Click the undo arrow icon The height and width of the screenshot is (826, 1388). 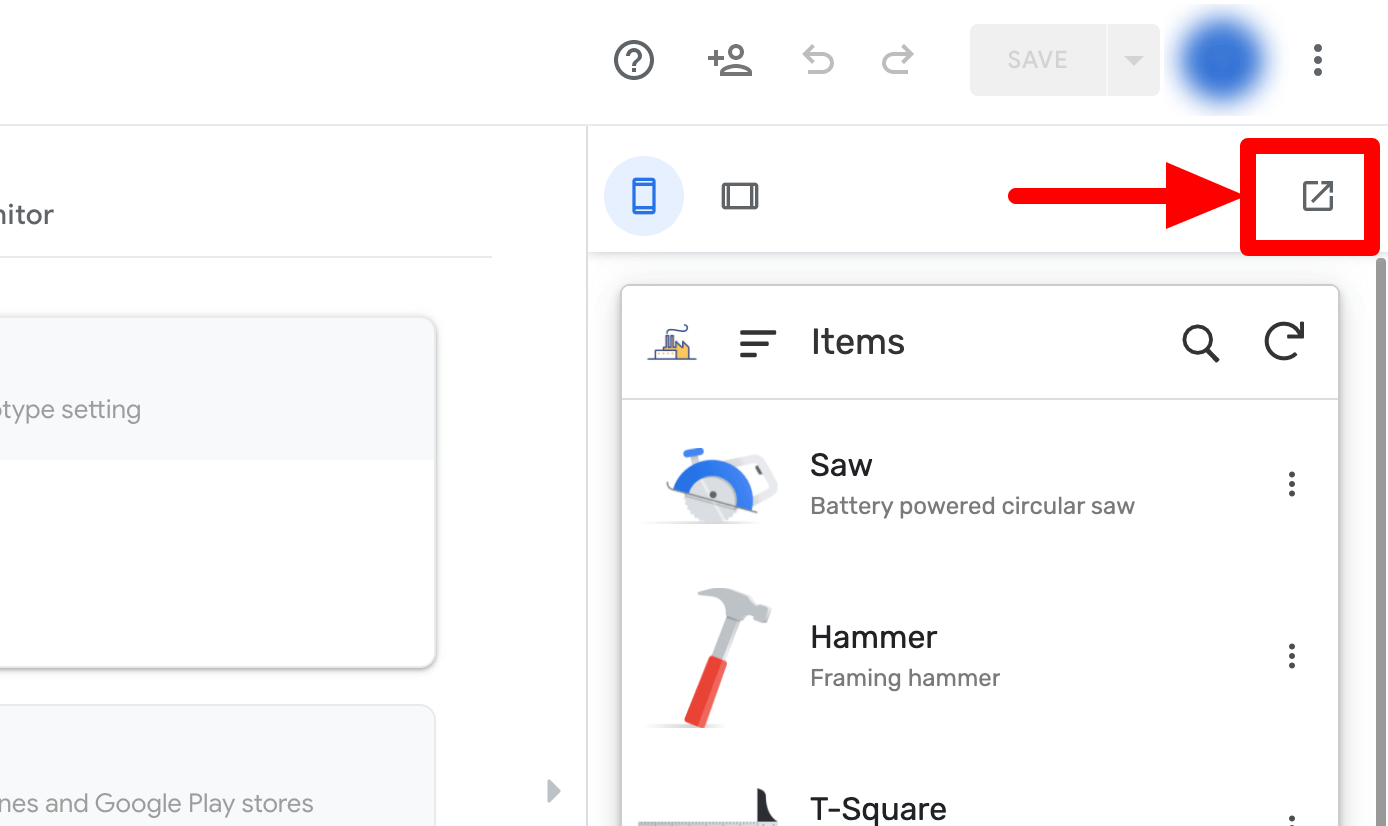click(x=818, y=61)
